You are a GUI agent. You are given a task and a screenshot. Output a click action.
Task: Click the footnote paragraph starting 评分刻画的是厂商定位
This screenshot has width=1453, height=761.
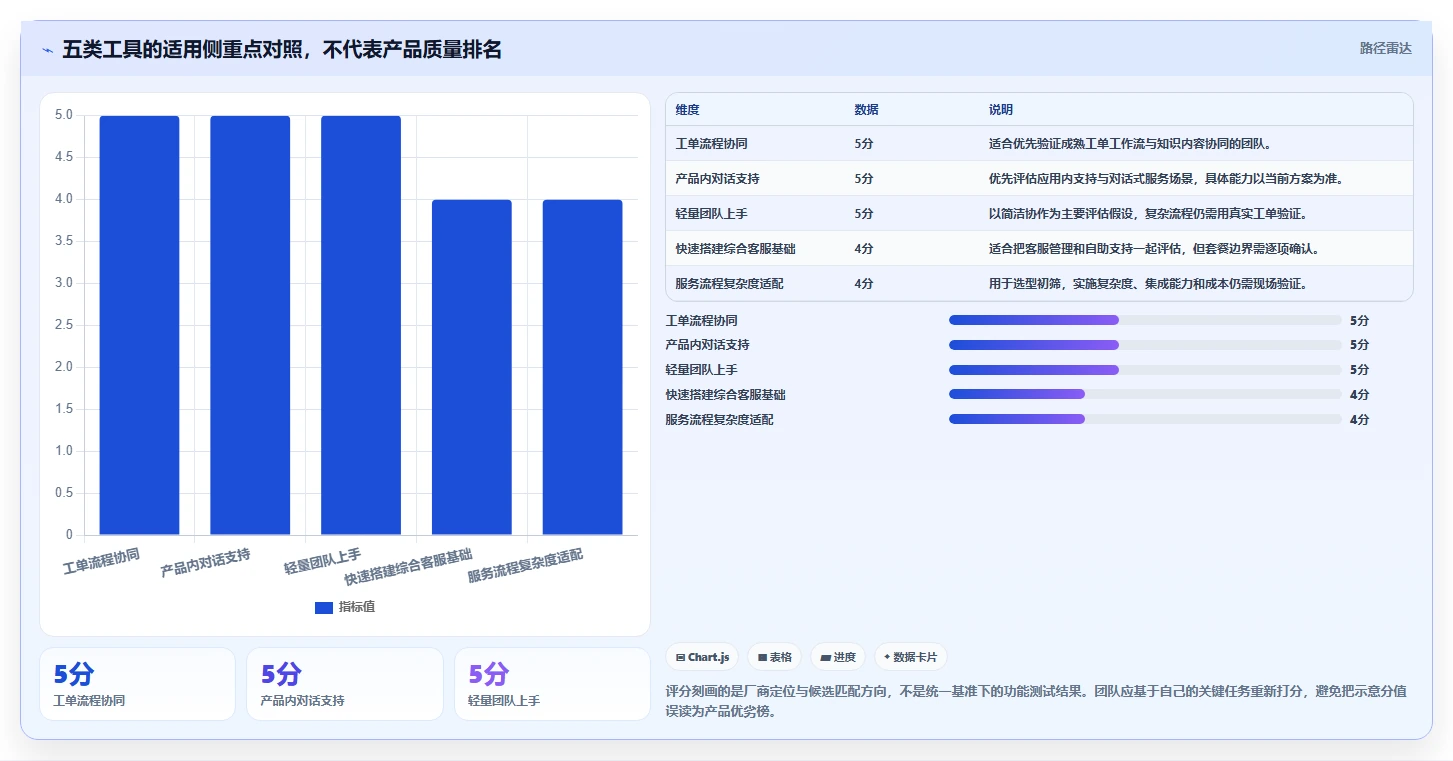(x=1036, y=701)
